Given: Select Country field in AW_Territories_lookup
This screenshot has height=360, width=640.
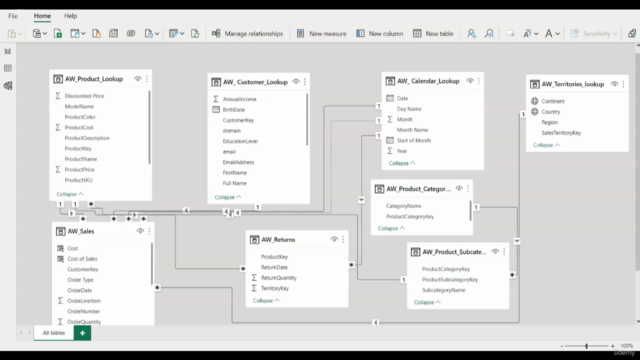Looking at the screenshot, I should click(x=551, y=112).
